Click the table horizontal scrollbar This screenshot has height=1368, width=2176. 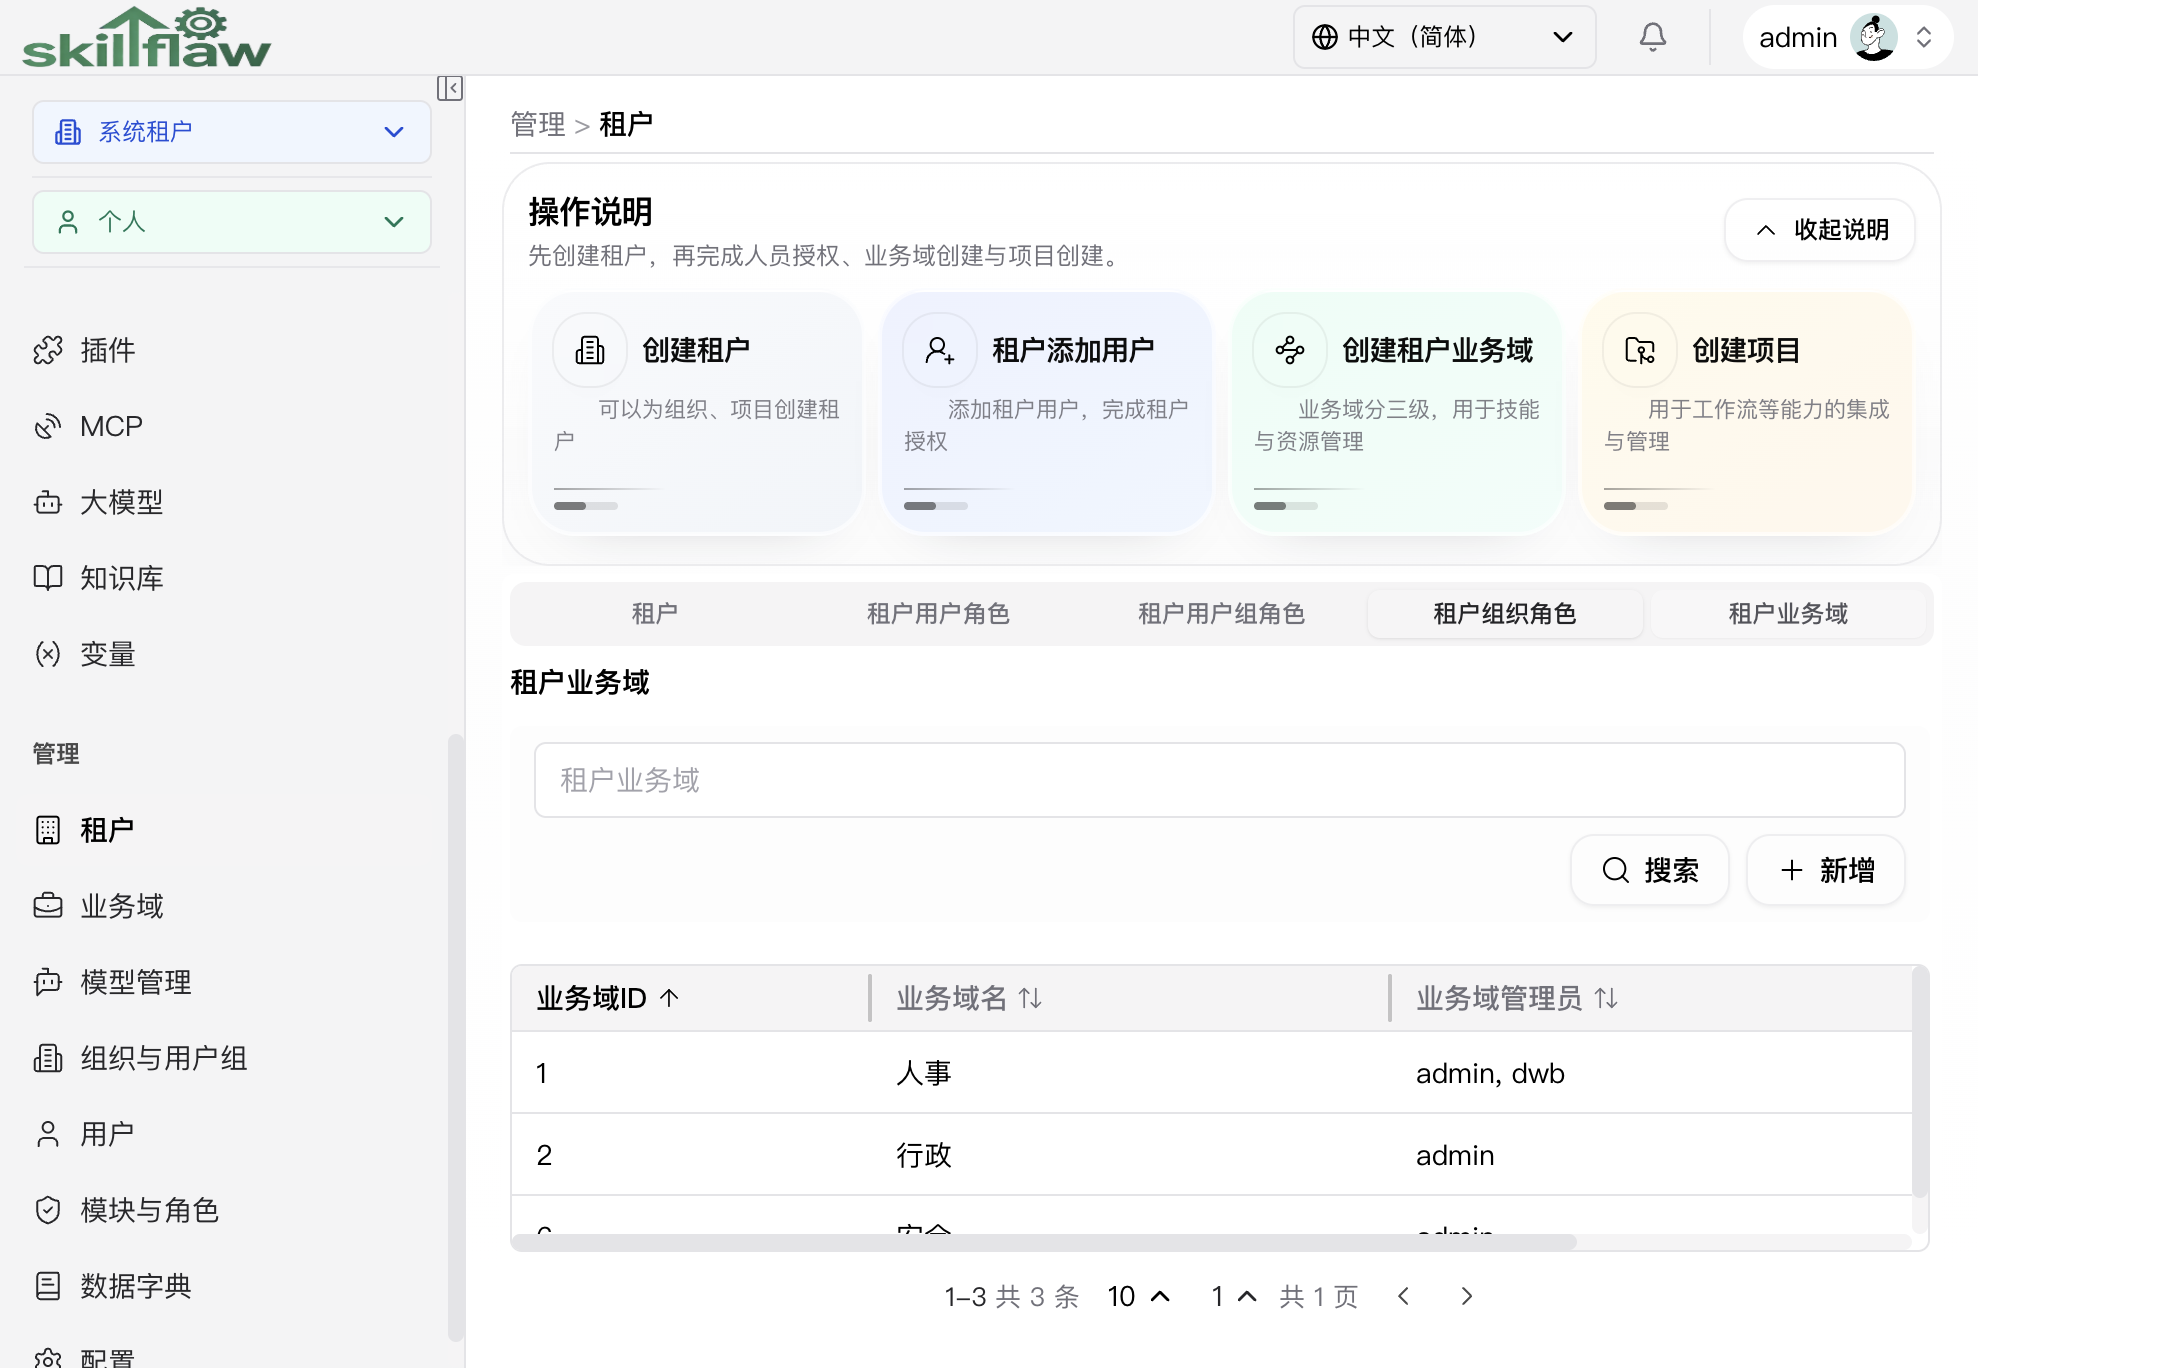coord(1044,1242)
